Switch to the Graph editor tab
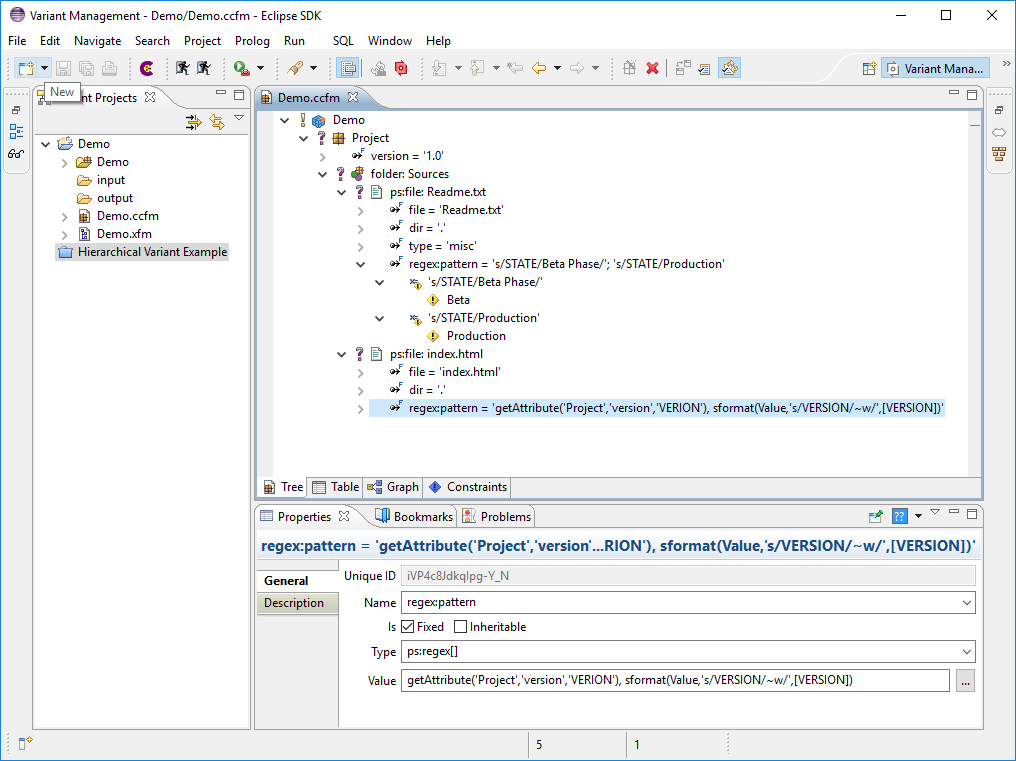Viewport: 1016px width, 761px height. point(393,487)
